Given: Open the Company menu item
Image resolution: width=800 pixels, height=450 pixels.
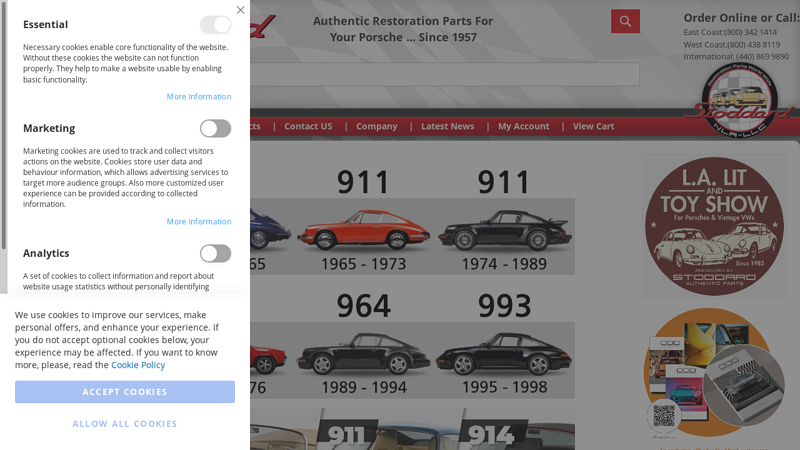Looking at the screenshot, I should pos(377,126).
